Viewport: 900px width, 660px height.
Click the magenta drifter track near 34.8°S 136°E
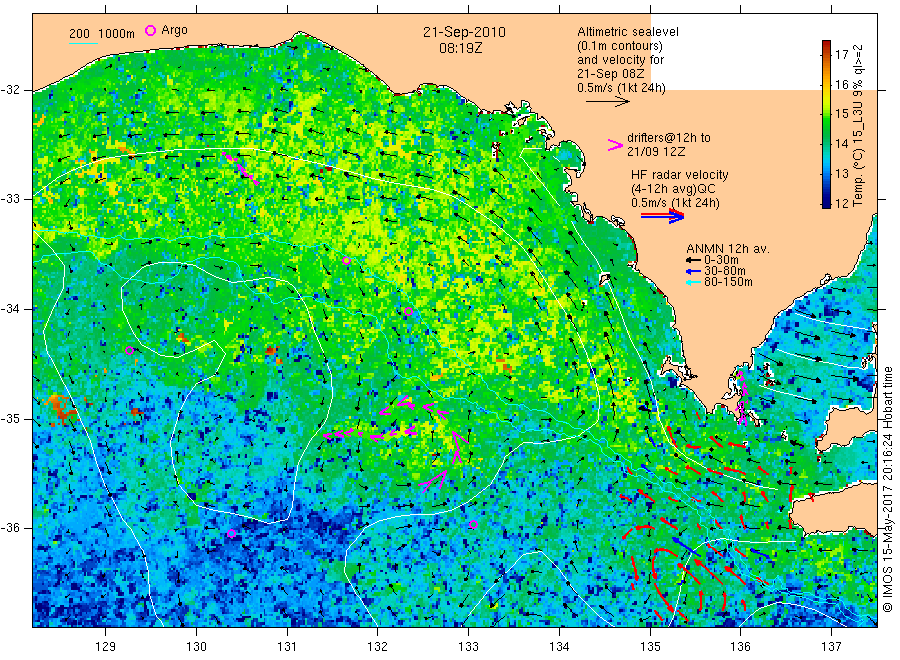click(742, 397)
